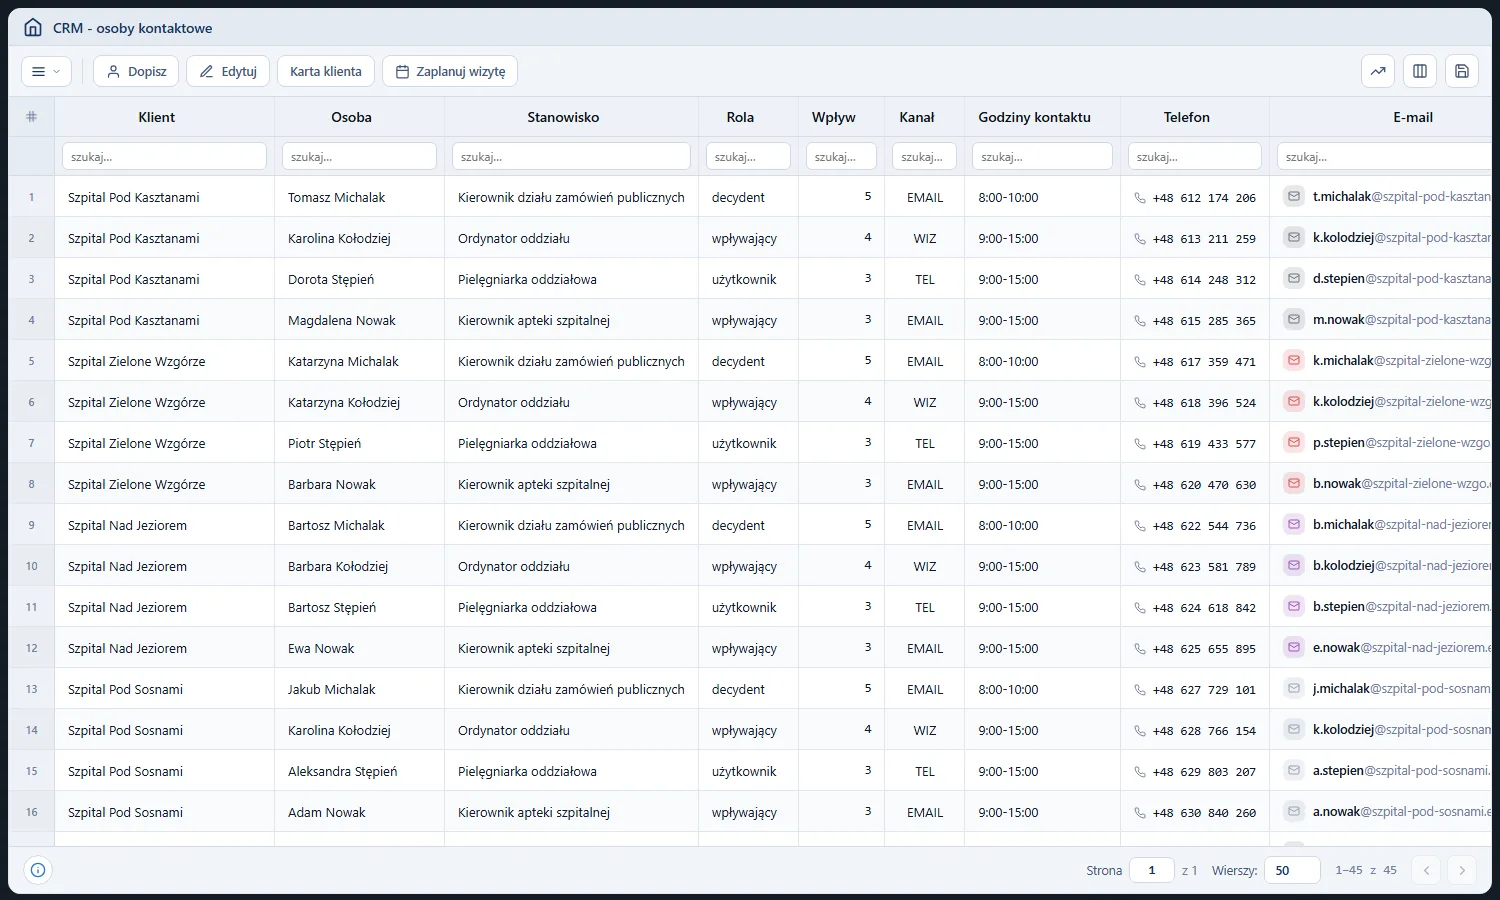Click the E-mail column header
Screen dimensions: 1500x900
(1413, 117)
